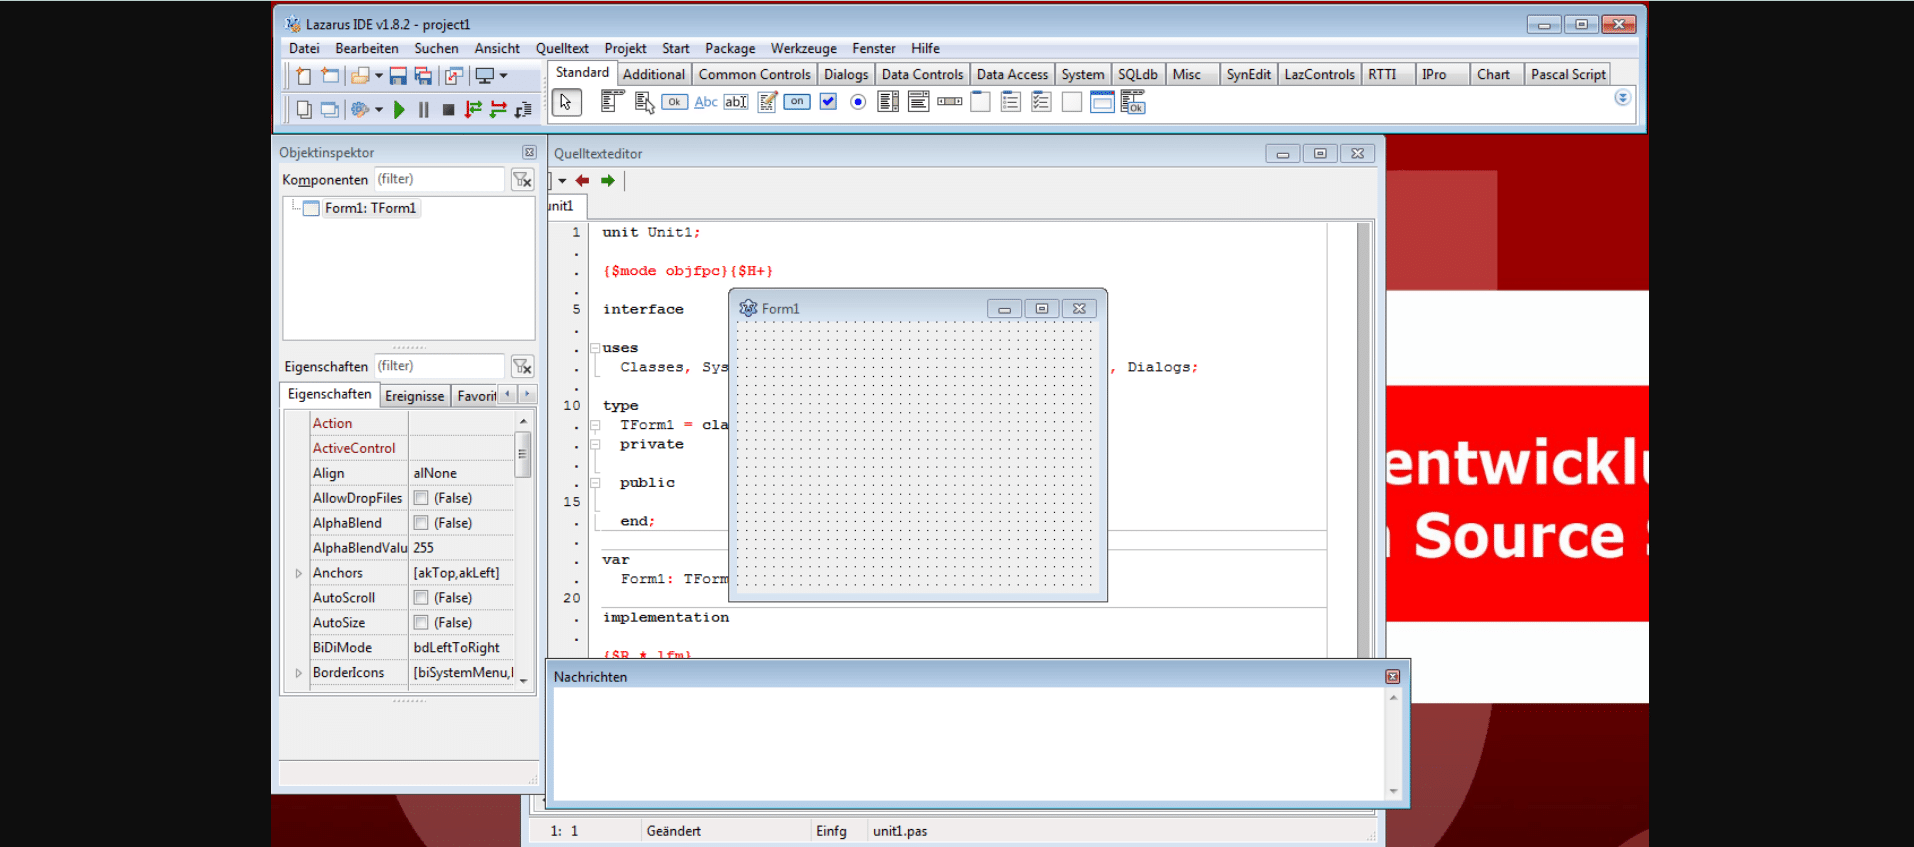Select the TCheckBox palette component
Screen dimensions: 1914x847
tap(828, 102)
